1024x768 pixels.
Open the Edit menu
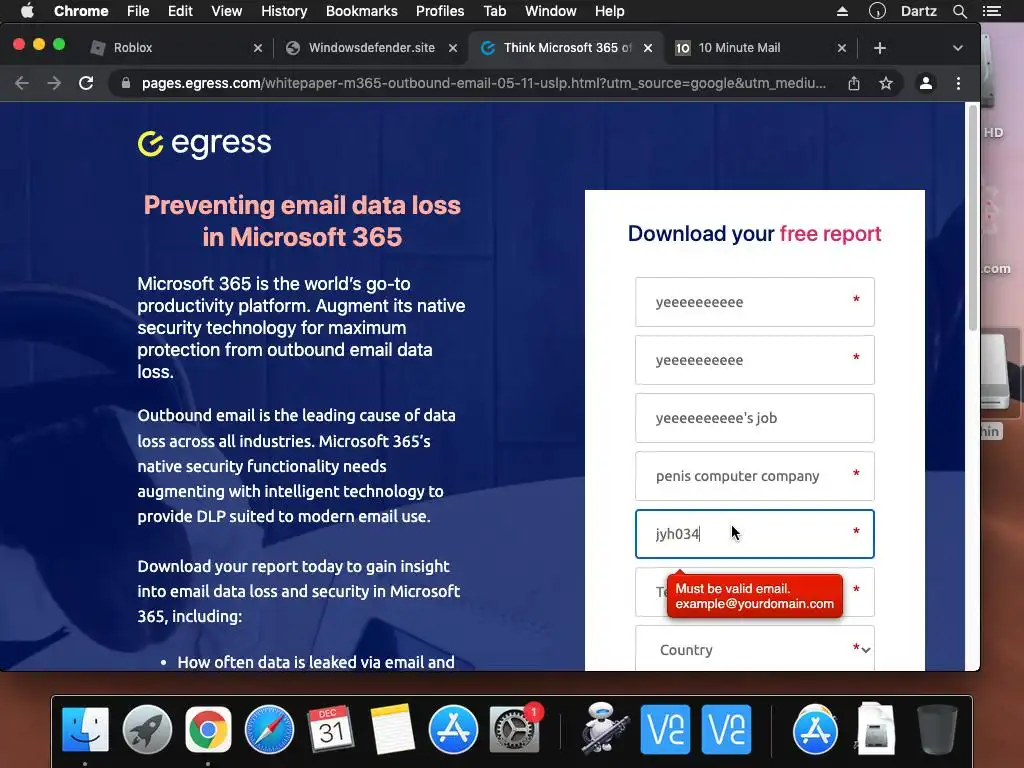(x=180, y=11)
